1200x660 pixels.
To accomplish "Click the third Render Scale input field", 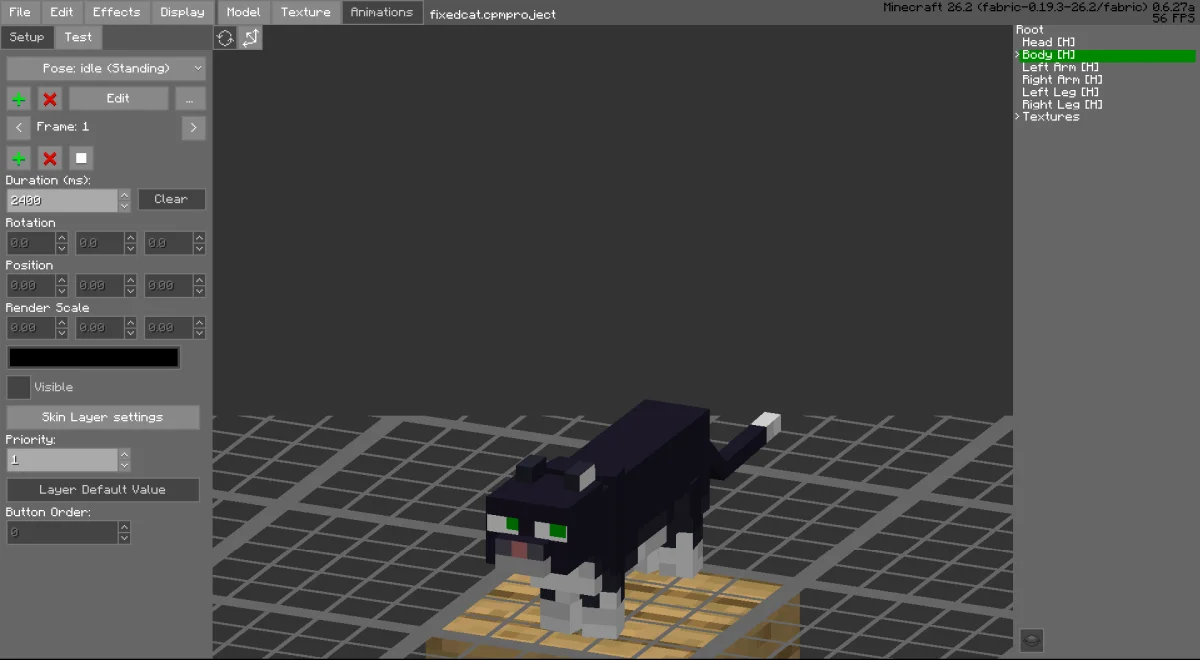I will pos(169,328).
